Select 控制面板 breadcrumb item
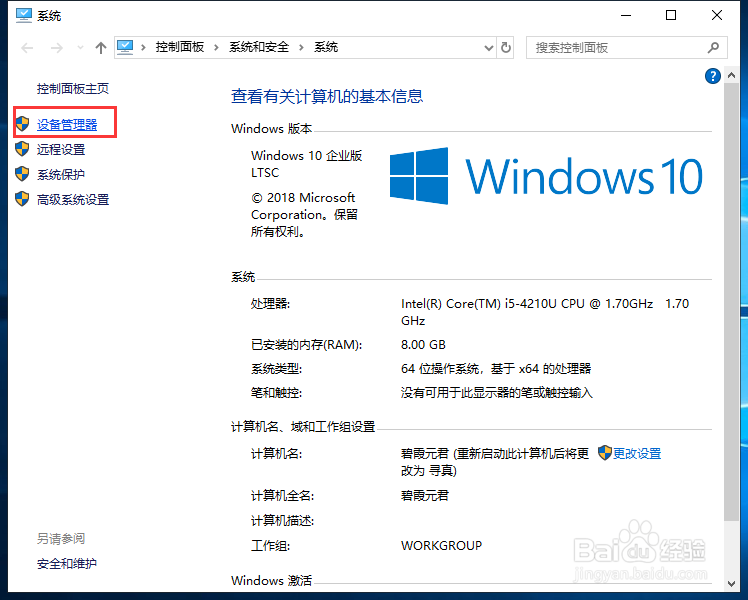748x600 pixels. (x=180, y=47)
